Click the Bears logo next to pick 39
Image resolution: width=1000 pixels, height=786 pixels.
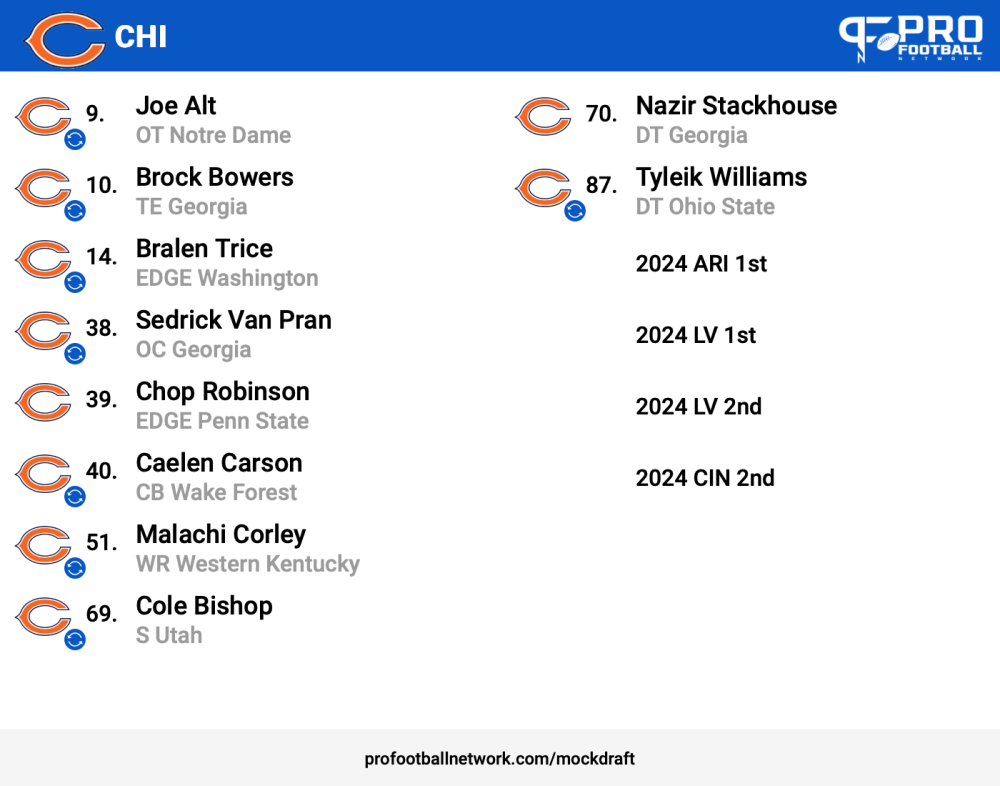coord(43,402)
